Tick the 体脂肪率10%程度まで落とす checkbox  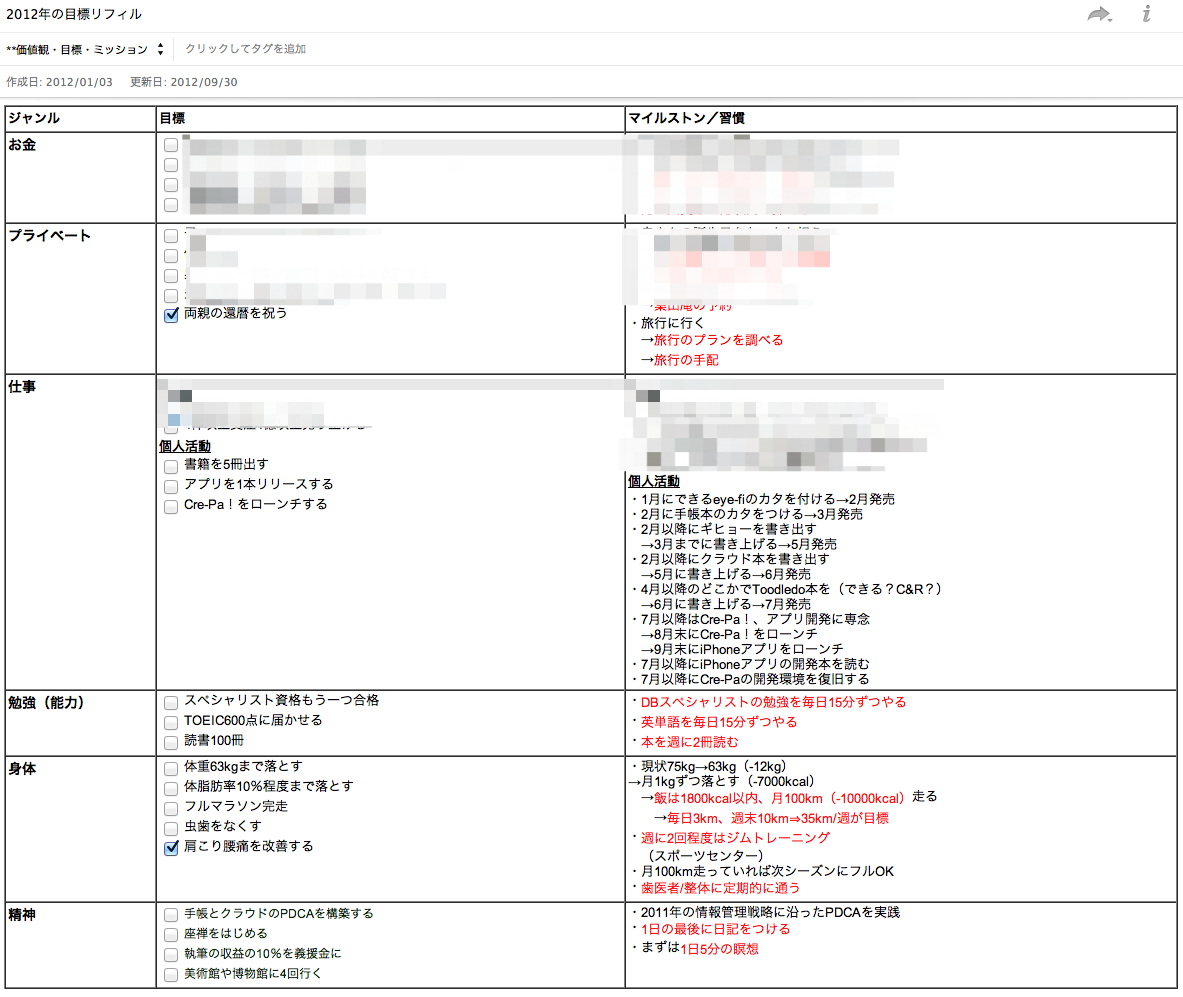click(171, 788)
